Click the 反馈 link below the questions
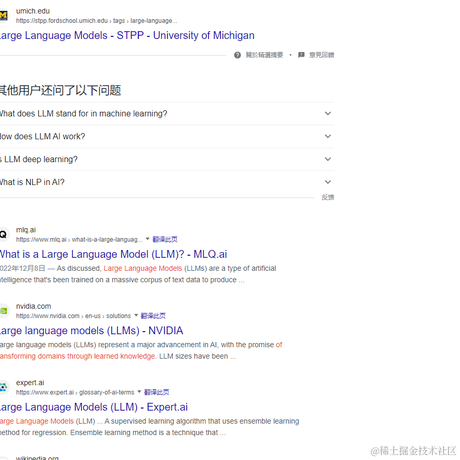460x460 pixels. pos(328,197)
